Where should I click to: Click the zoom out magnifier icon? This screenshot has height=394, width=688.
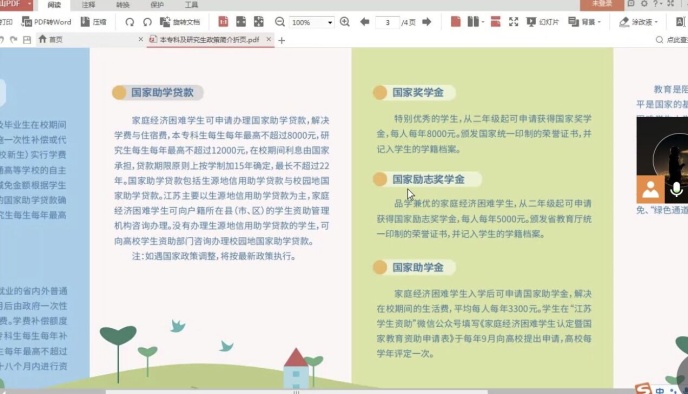280,22
